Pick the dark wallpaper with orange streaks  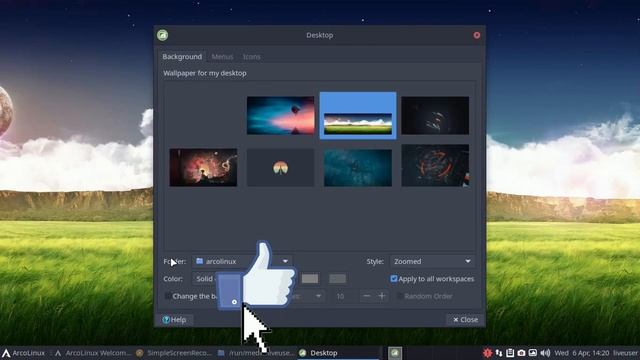(435, 116)
